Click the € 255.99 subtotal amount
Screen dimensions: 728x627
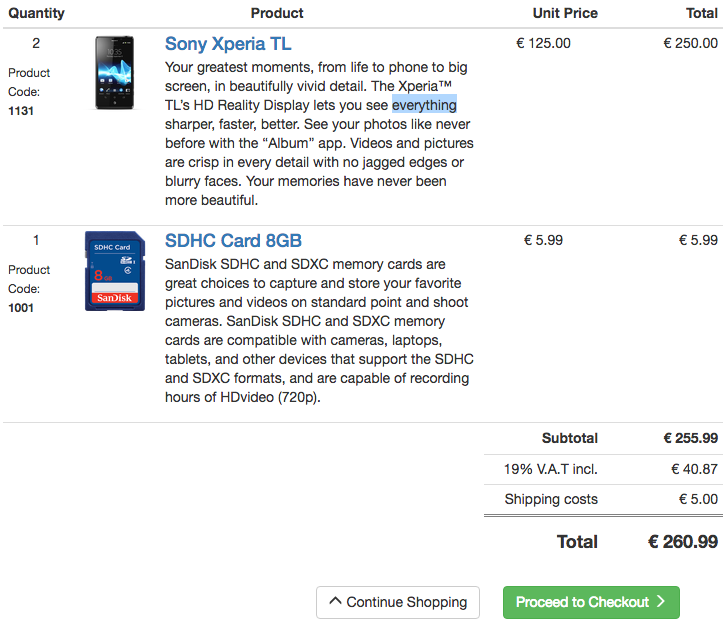click(x=691, y=438)
